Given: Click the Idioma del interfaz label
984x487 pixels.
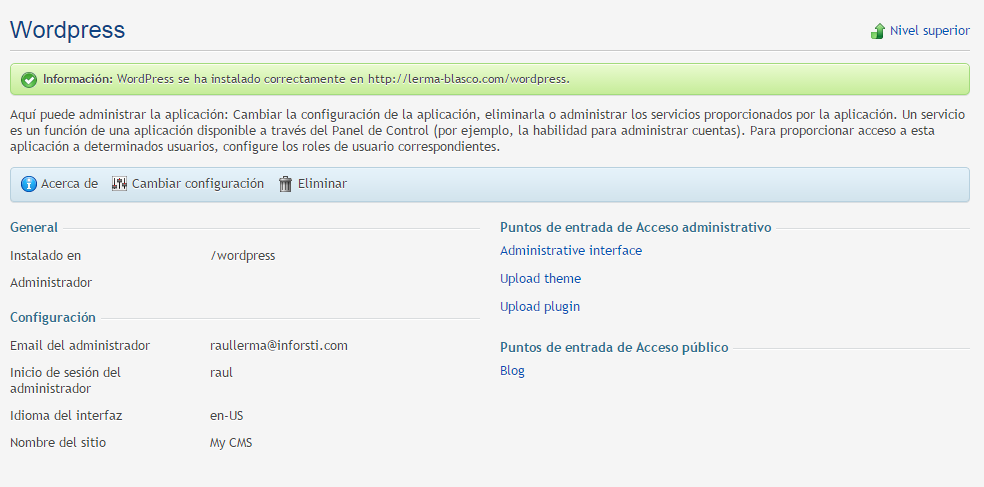Looking at the screenshot, I should (66, 416).
